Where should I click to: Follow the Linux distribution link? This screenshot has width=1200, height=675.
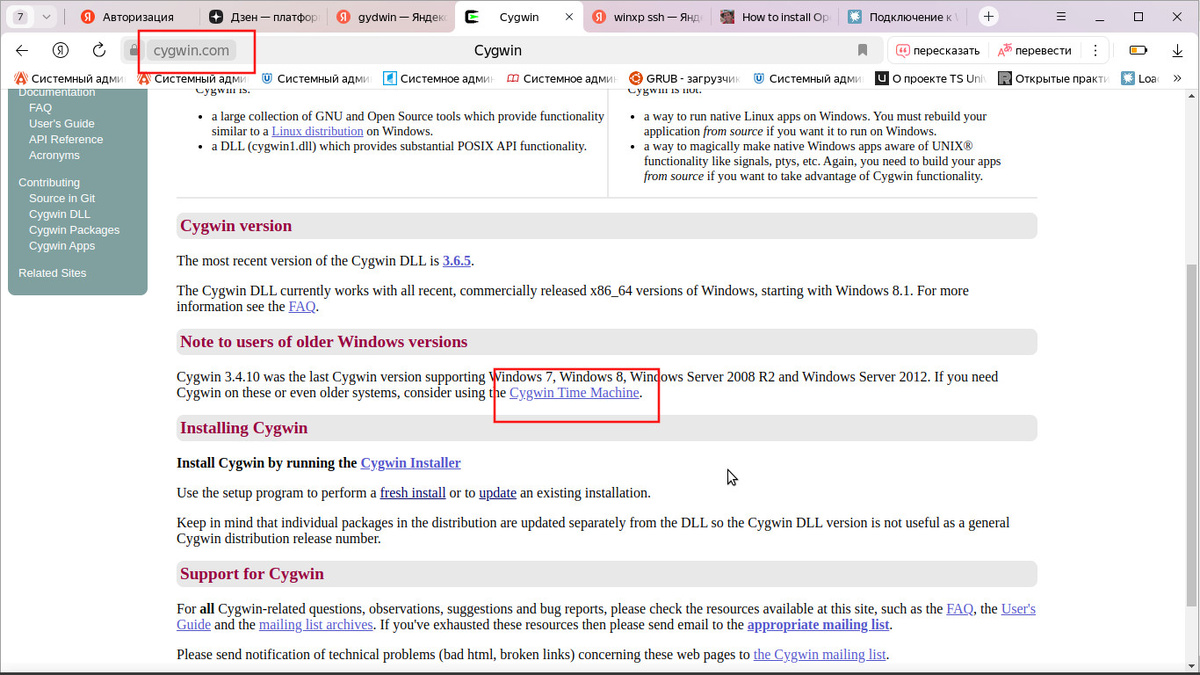[317, 131]
